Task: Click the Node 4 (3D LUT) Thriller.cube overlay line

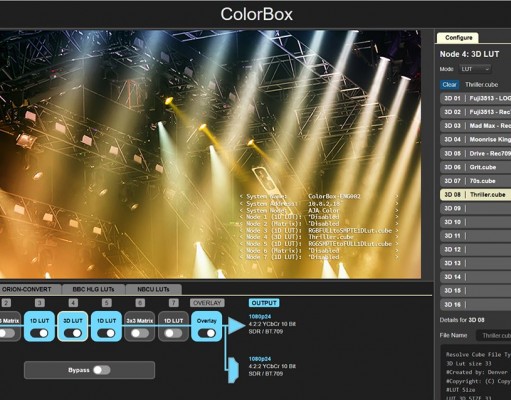Action: click(x=319, y=237)
